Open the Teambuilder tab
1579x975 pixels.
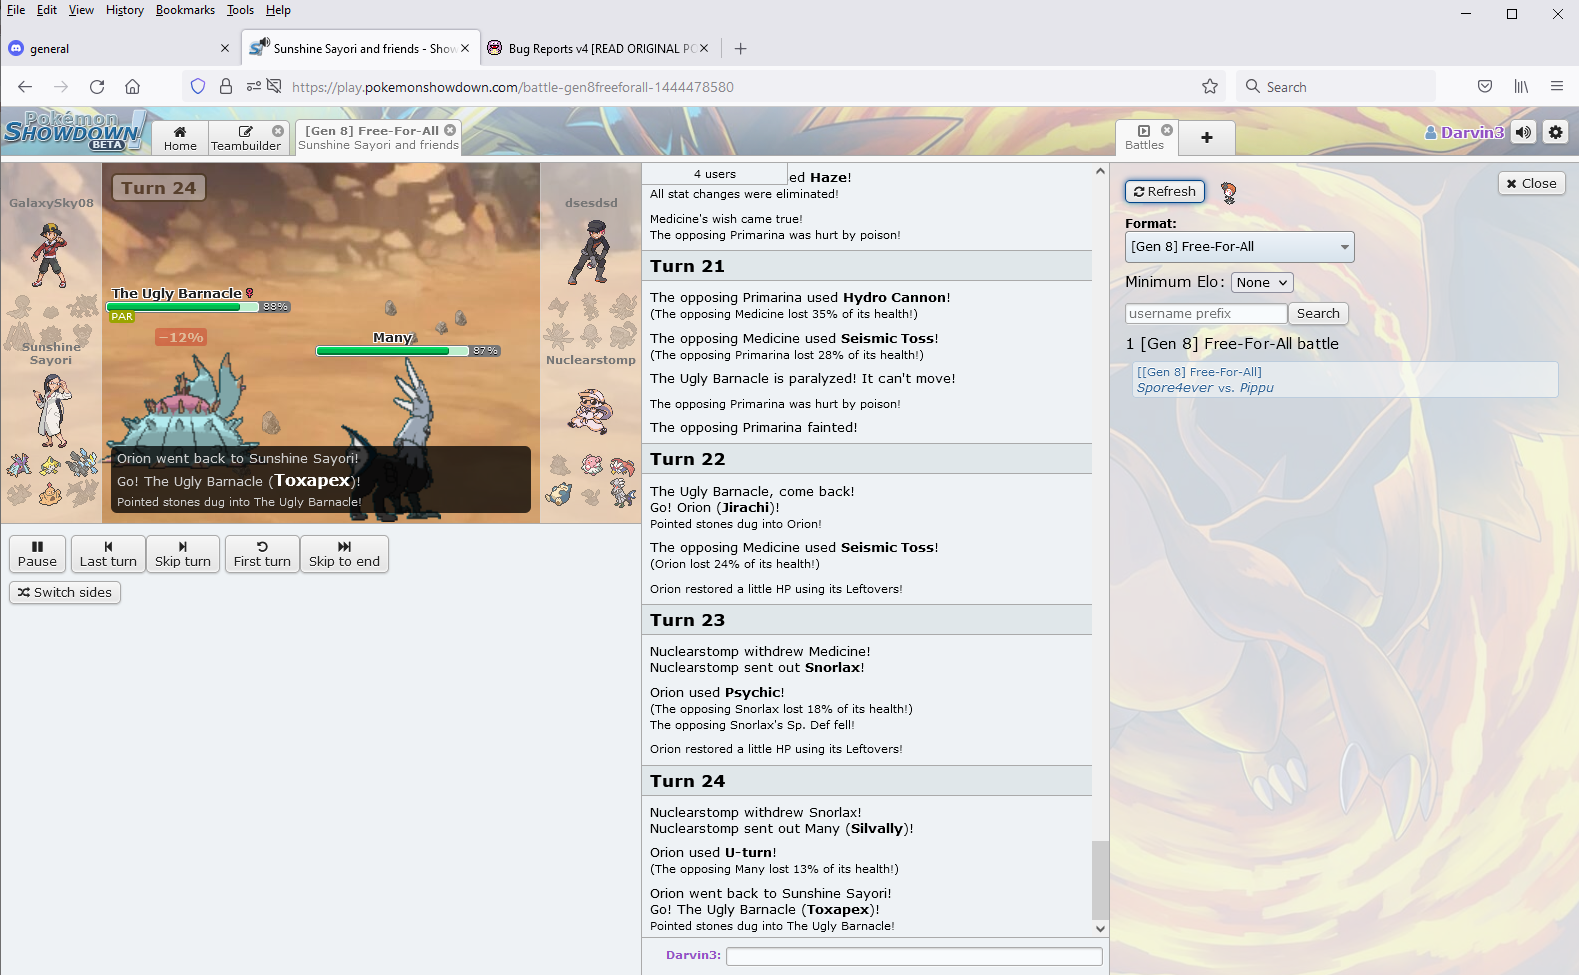click(246, 138)
